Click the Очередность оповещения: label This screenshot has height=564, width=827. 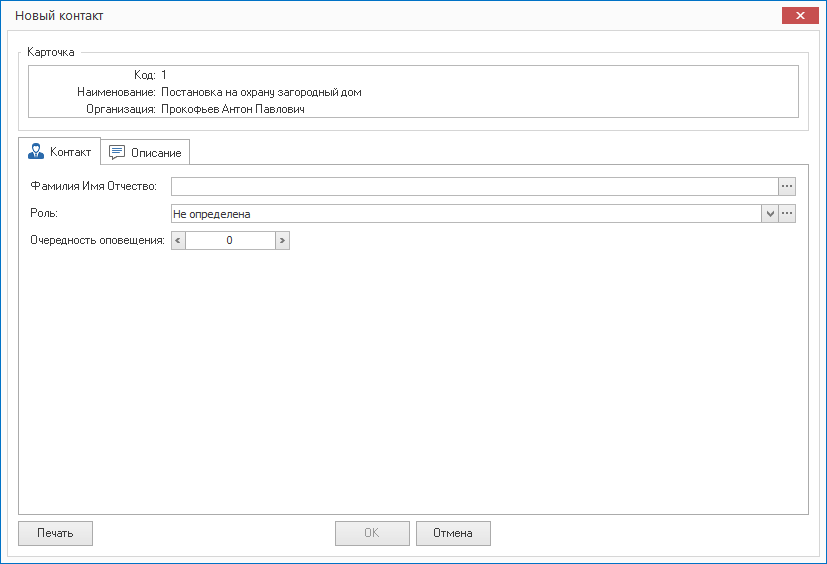pos(98,240)
